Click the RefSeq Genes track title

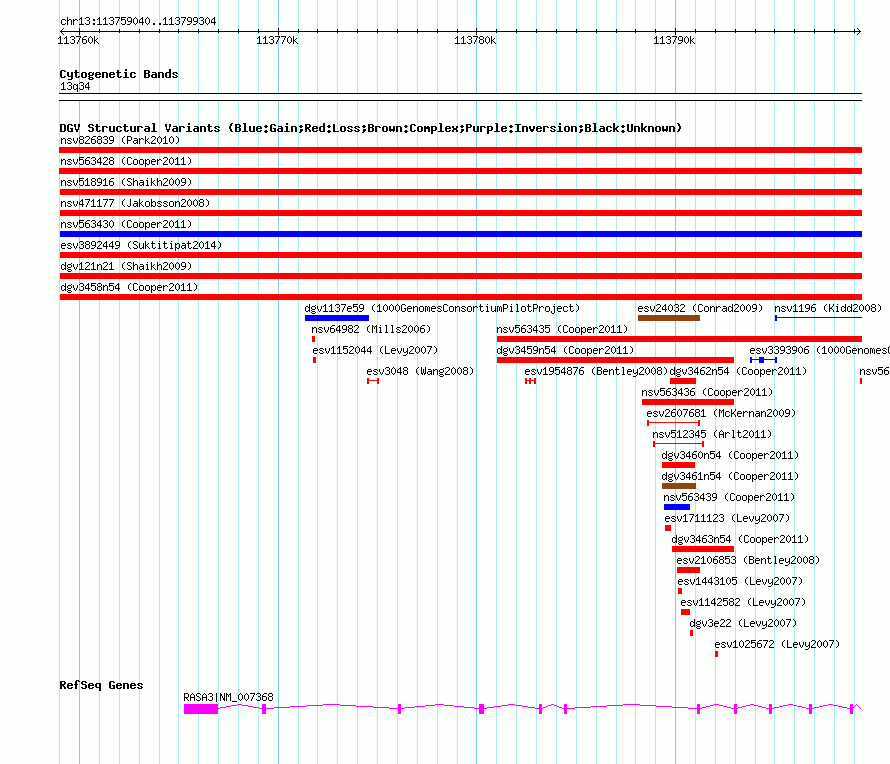(x=101, y=685)
